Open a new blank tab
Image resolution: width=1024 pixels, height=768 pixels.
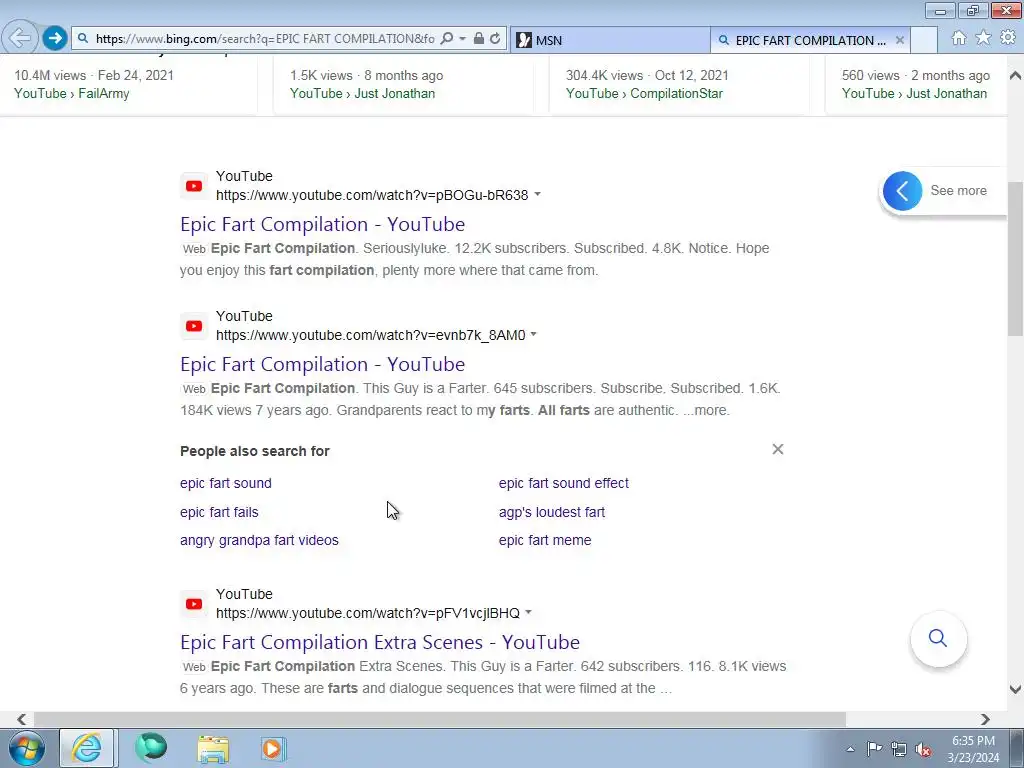[x=924, y=40]
